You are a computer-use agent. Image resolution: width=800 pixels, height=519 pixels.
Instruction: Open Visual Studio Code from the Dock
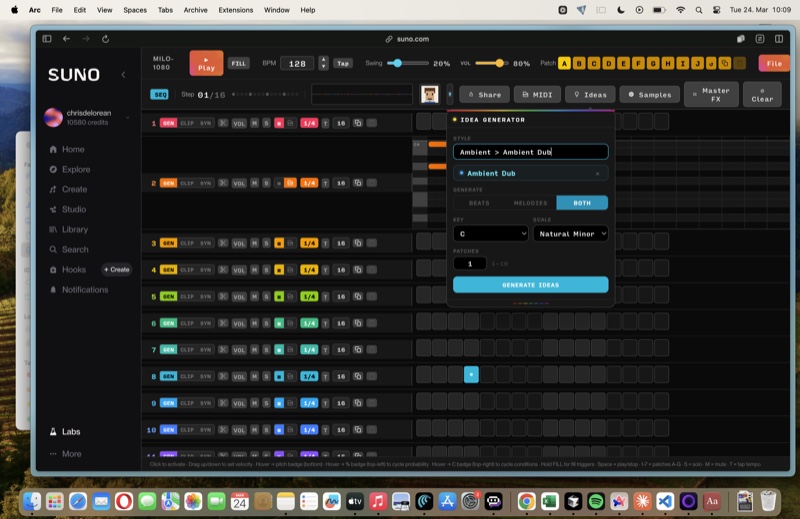[665, 502]
